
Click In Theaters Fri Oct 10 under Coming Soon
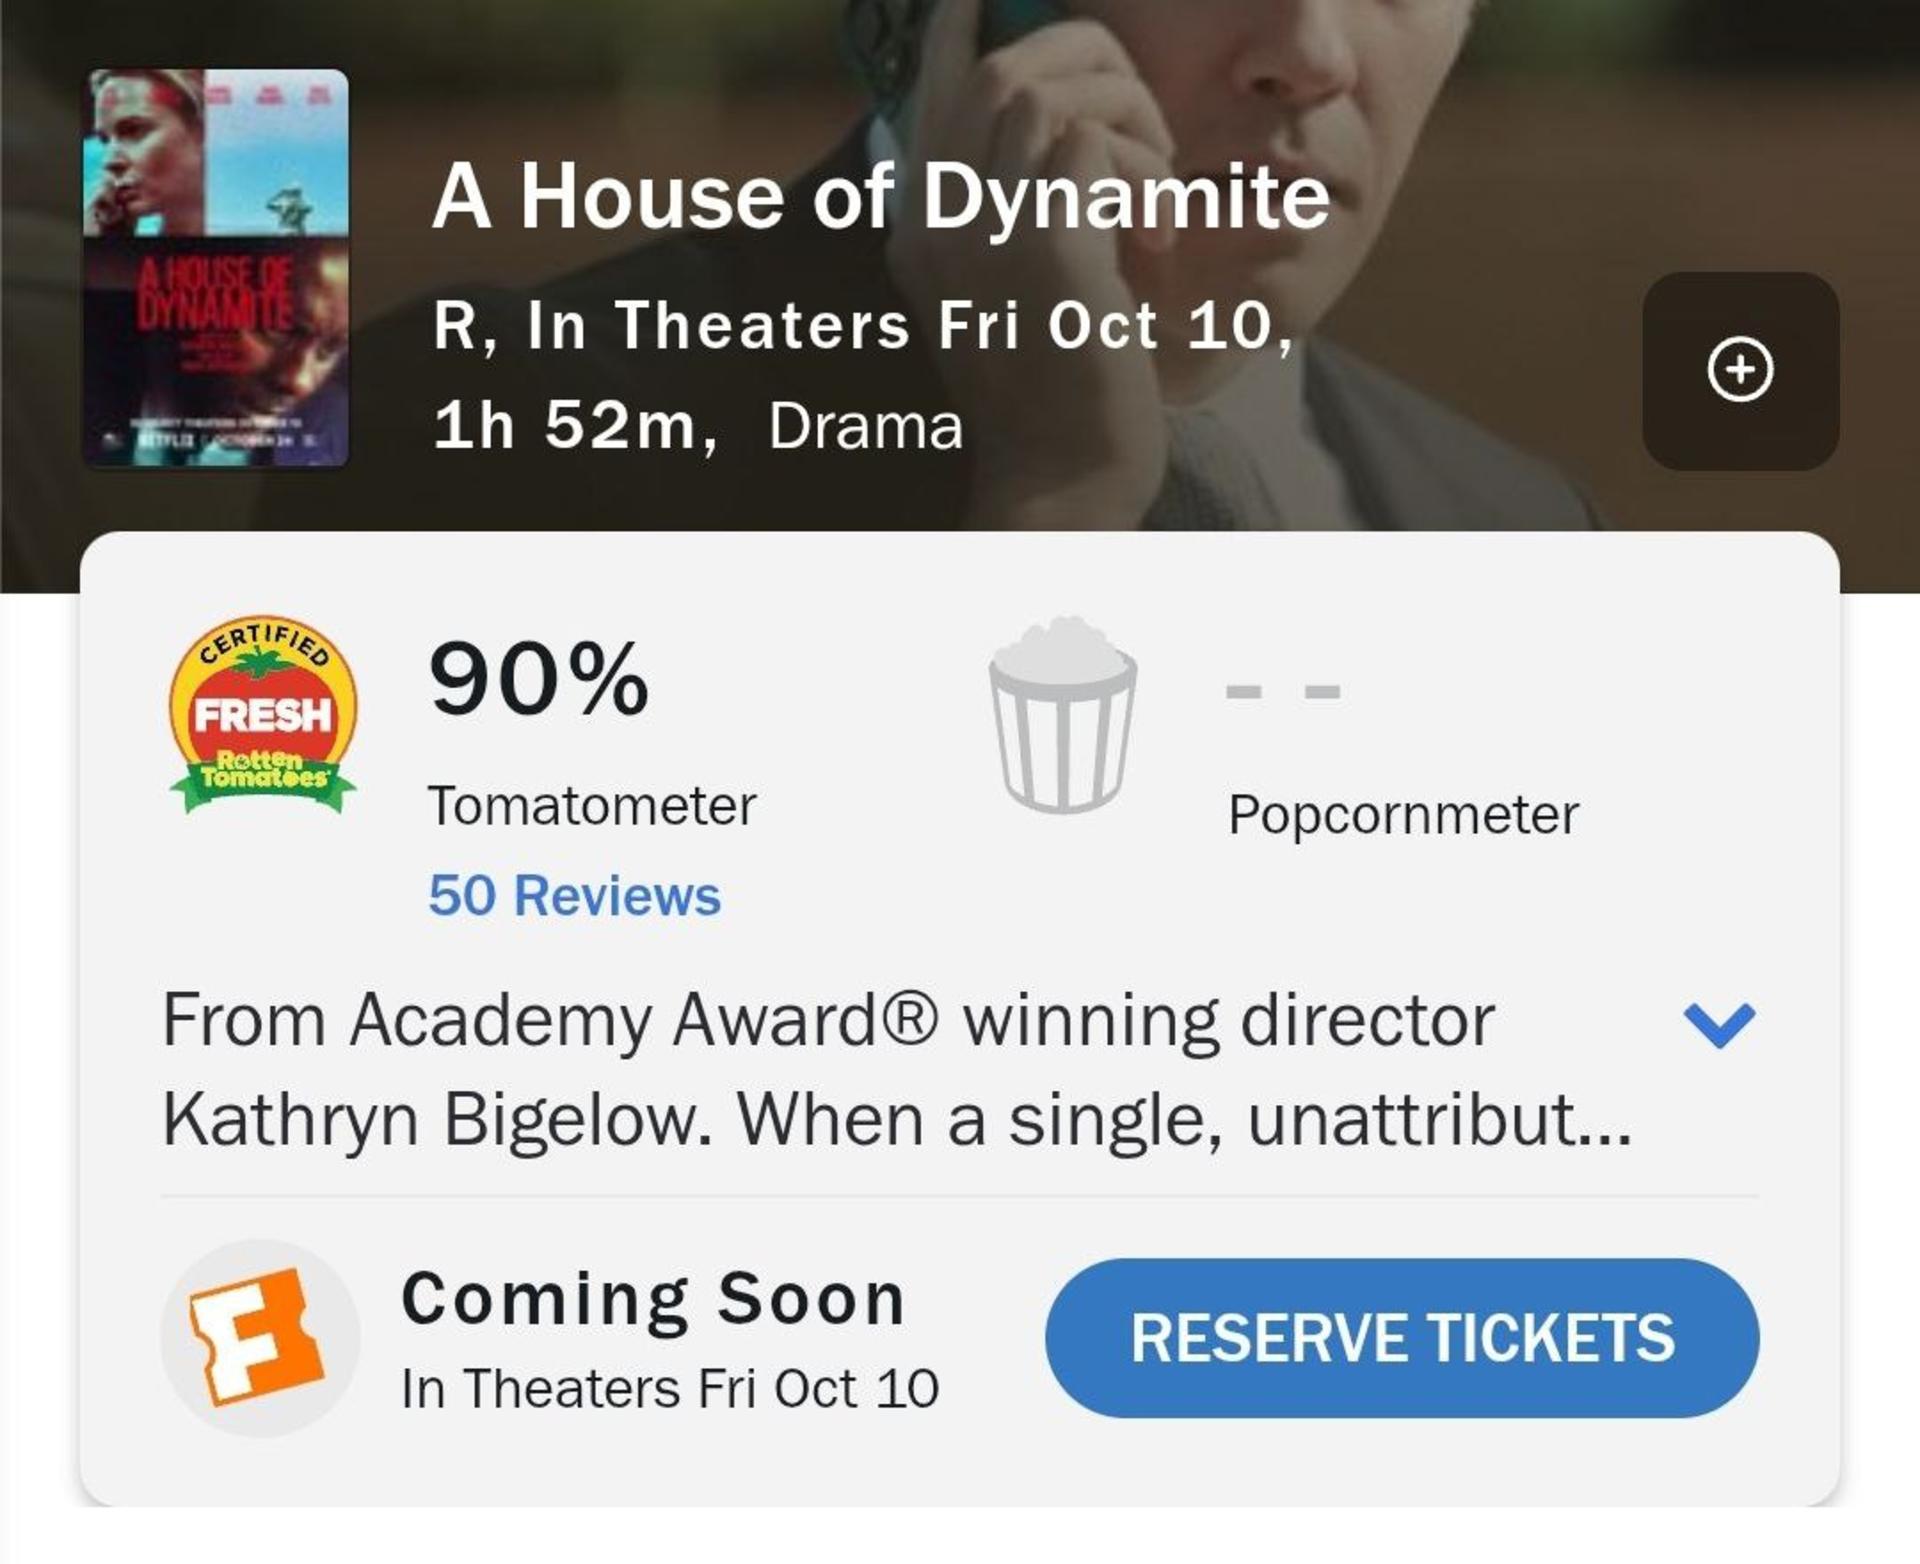670,1389
